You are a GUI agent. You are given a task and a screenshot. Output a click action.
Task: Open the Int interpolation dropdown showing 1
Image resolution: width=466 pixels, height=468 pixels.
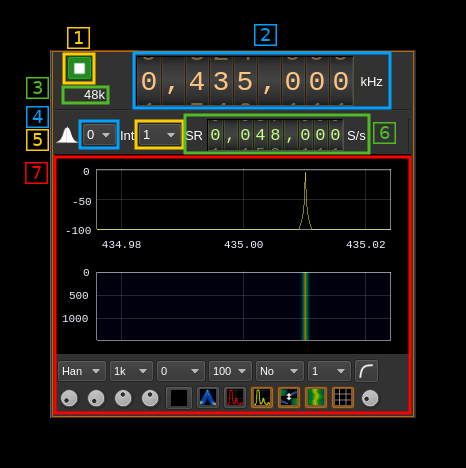(160, 135)
